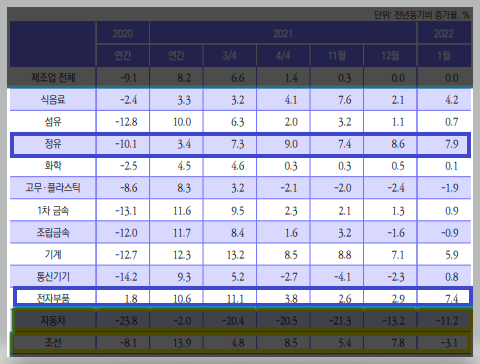Click -8.6 in the 고무·플라스틱 row
480x364 pixels.
[x=128, y=188]
